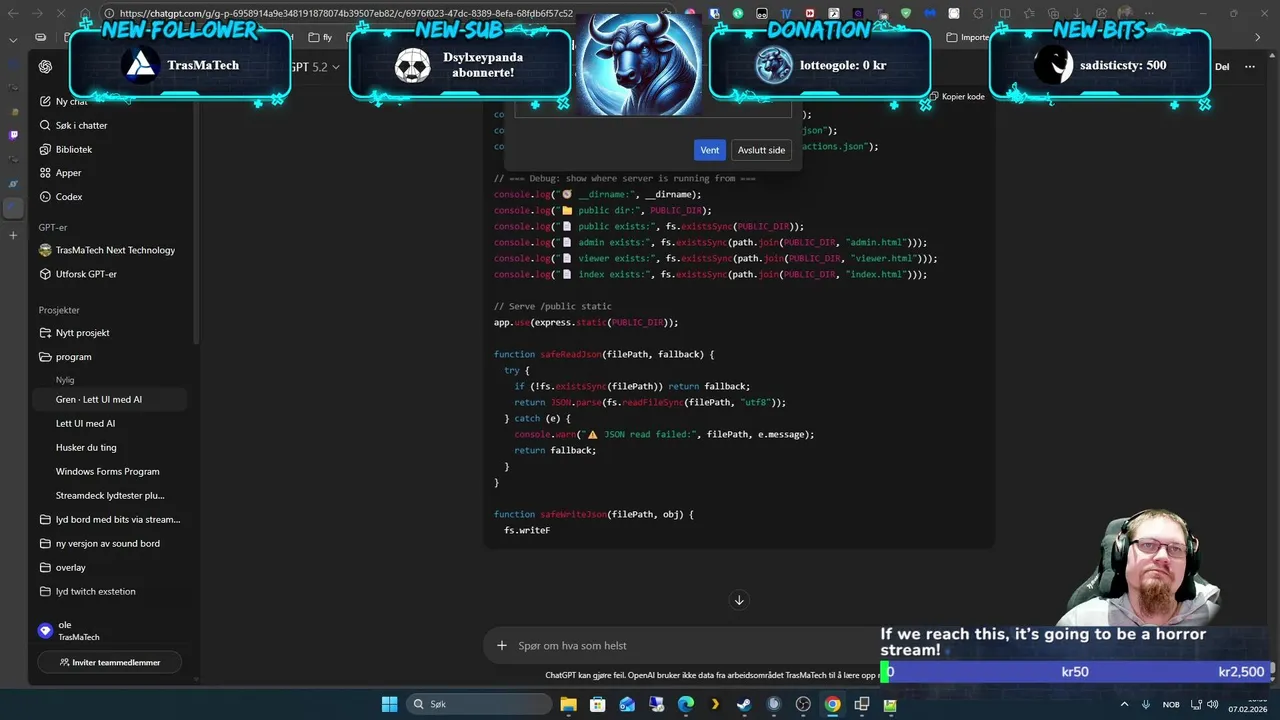Open Outlook from the taskbar

coord(627,705)
